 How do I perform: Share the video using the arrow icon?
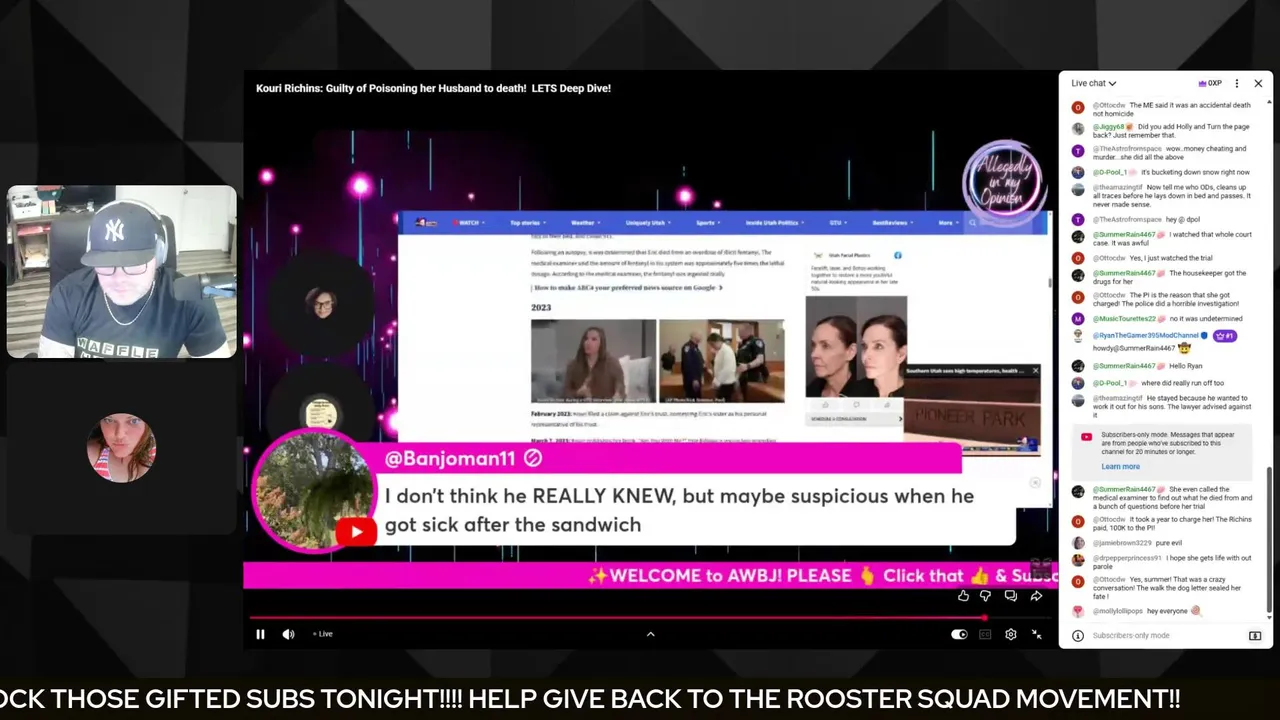(1036, 596)
